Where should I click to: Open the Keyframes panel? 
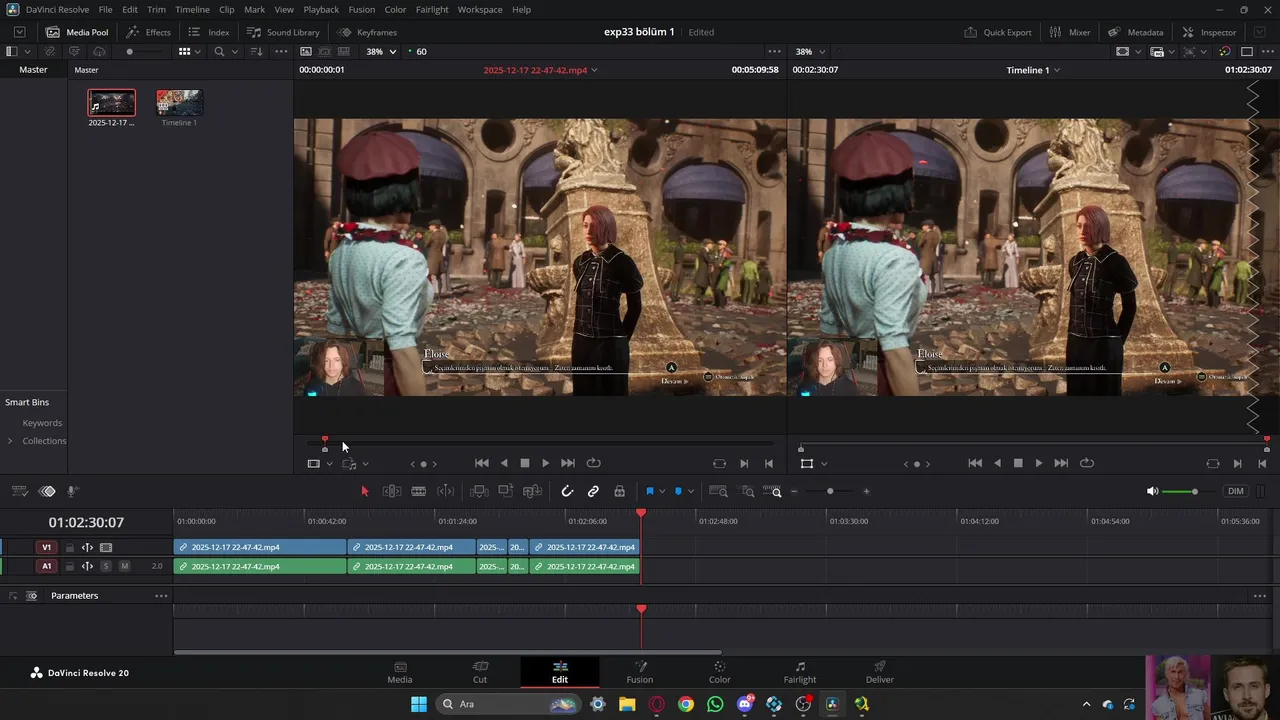[367, 32]
